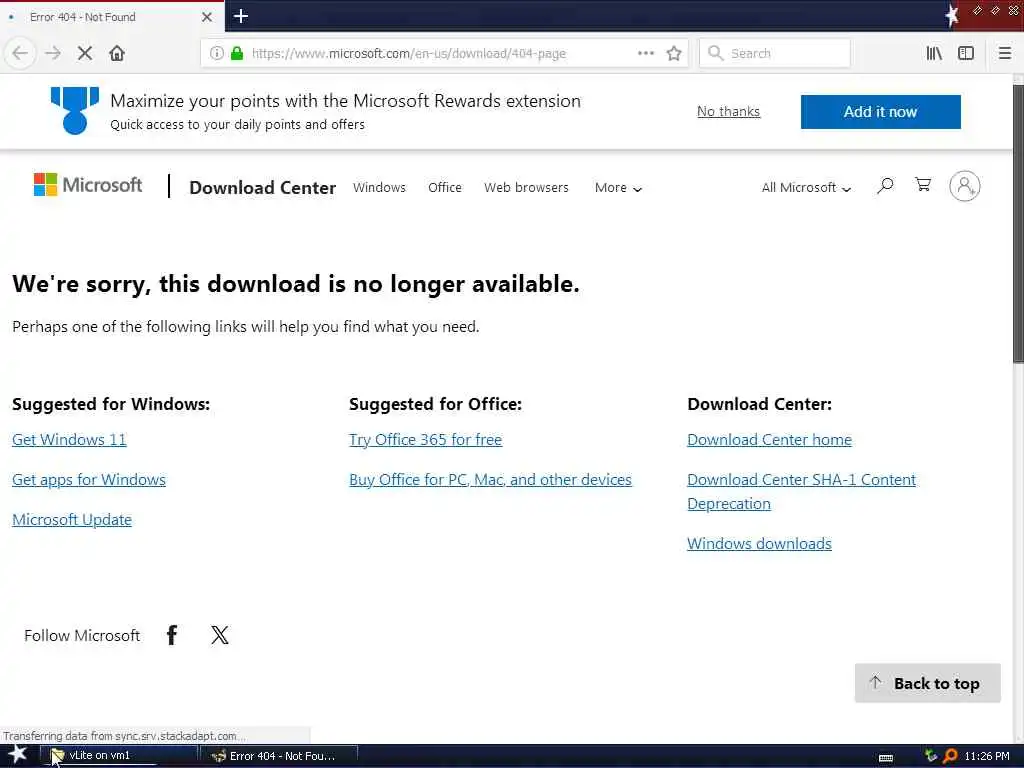Click the Back to top button
Screen dimensions: 1024x768
pyautogui.click(x=927, y=683)
